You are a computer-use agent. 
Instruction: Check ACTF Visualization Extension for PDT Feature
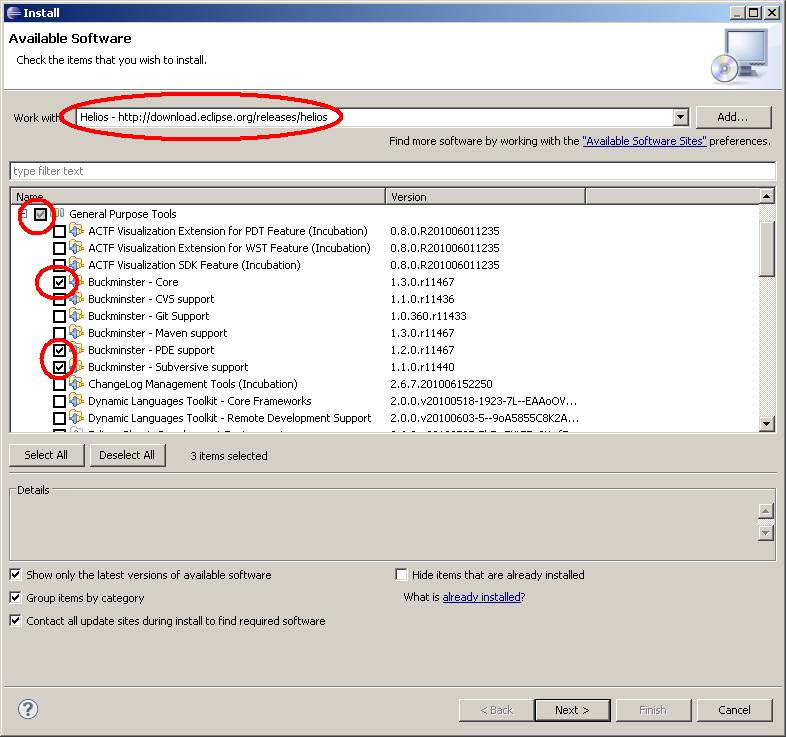coord(59,232)
